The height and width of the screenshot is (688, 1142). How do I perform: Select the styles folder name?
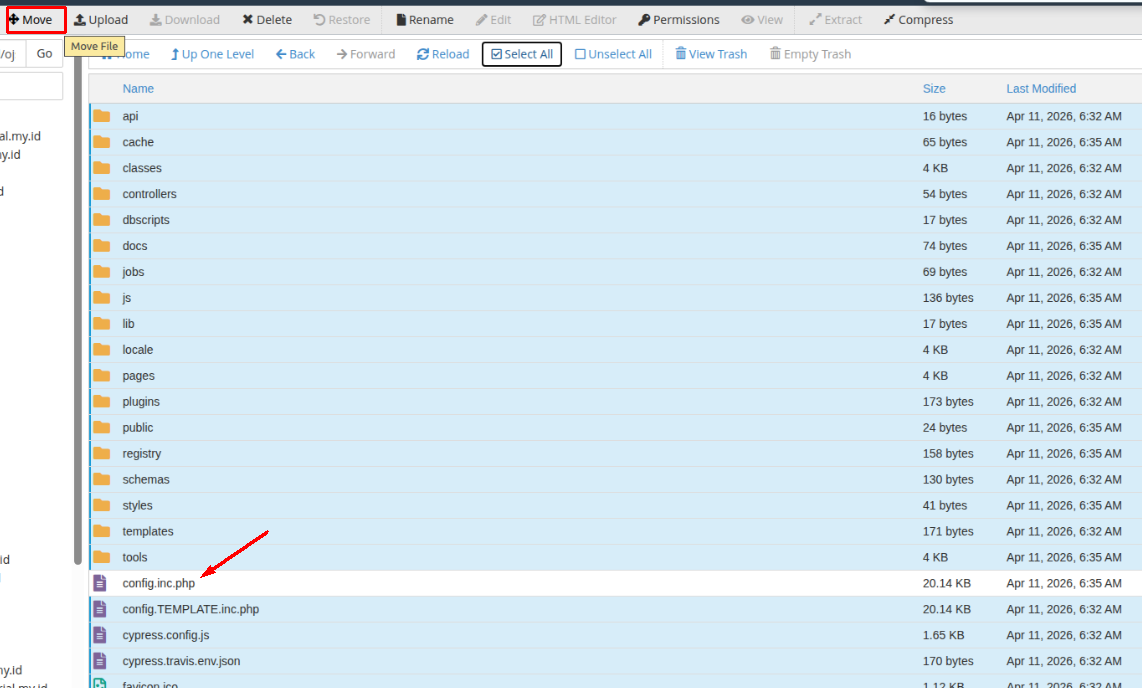click(x=137, y=505)
